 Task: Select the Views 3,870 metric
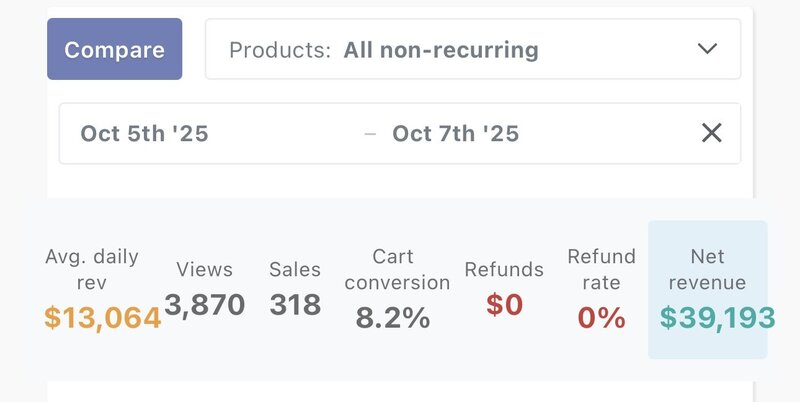pyautogui.click(x=204, y=288)
